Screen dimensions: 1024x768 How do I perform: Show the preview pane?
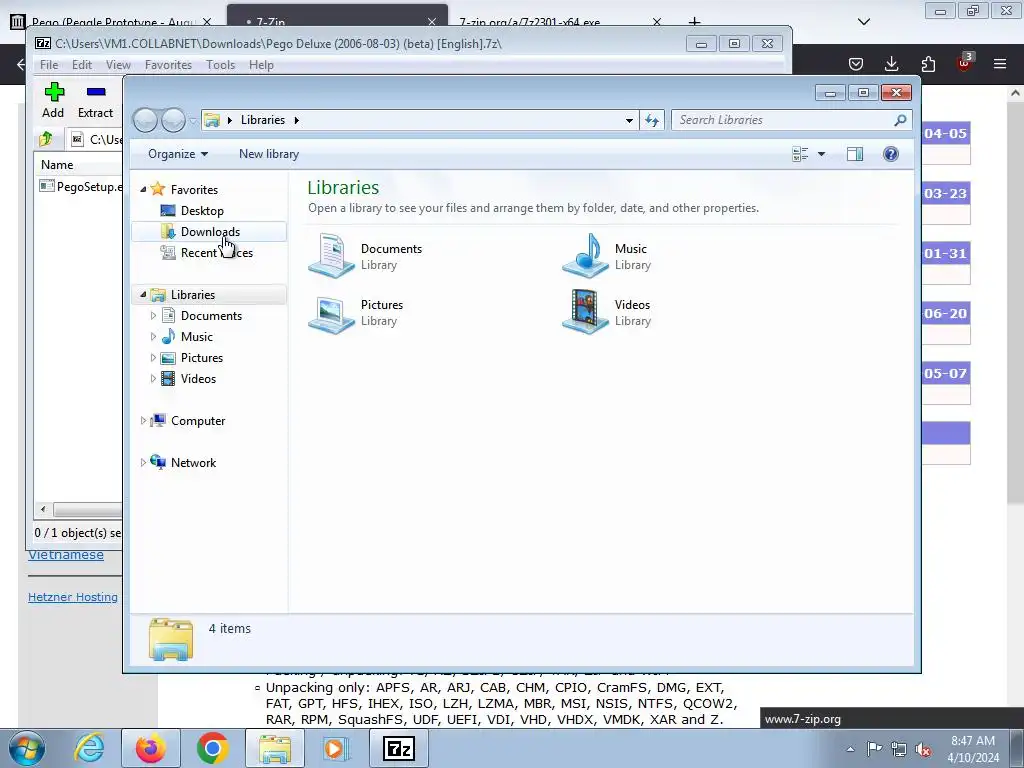click(x=855, y=154)
